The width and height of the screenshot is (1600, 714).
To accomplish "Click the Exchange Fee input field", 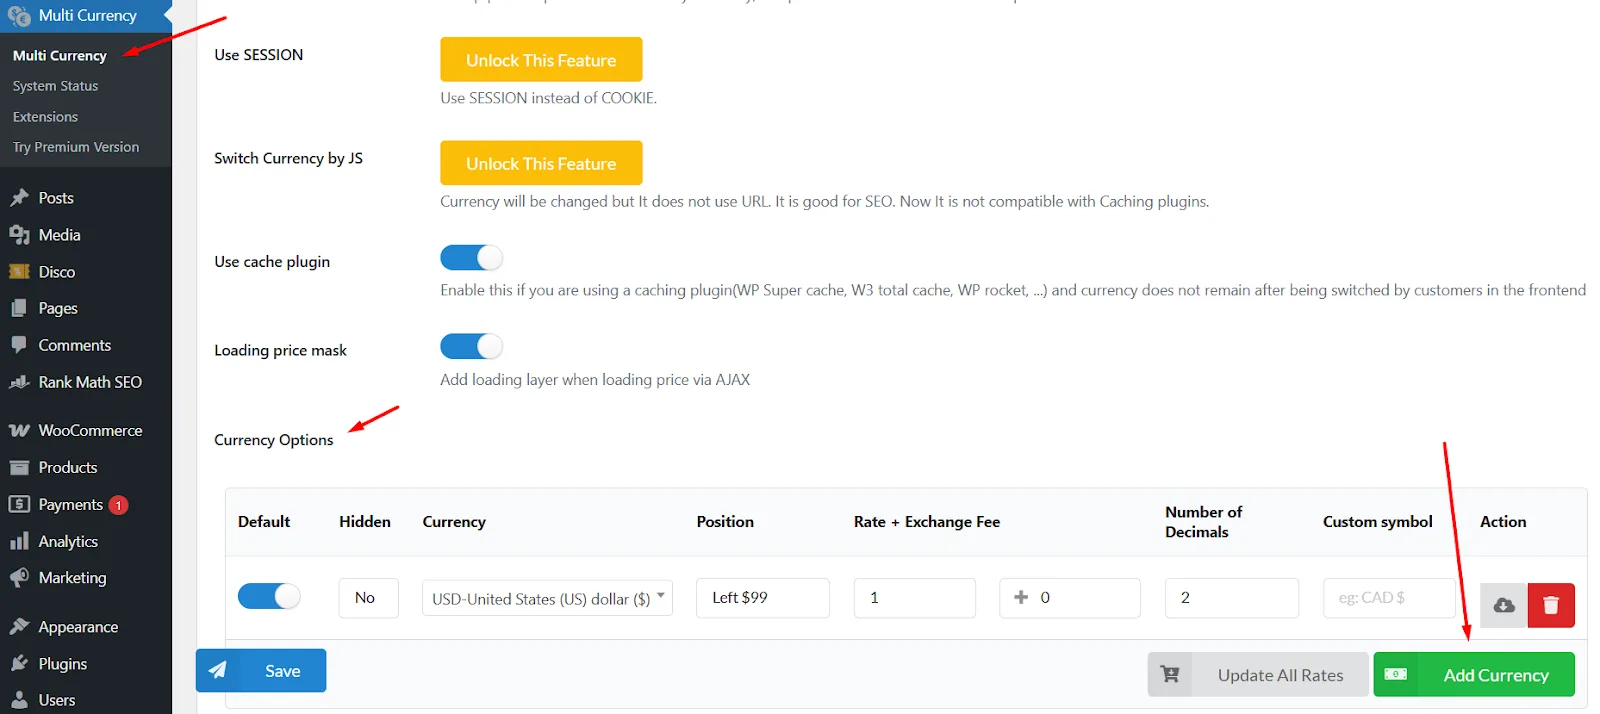I will [1070, 598].
